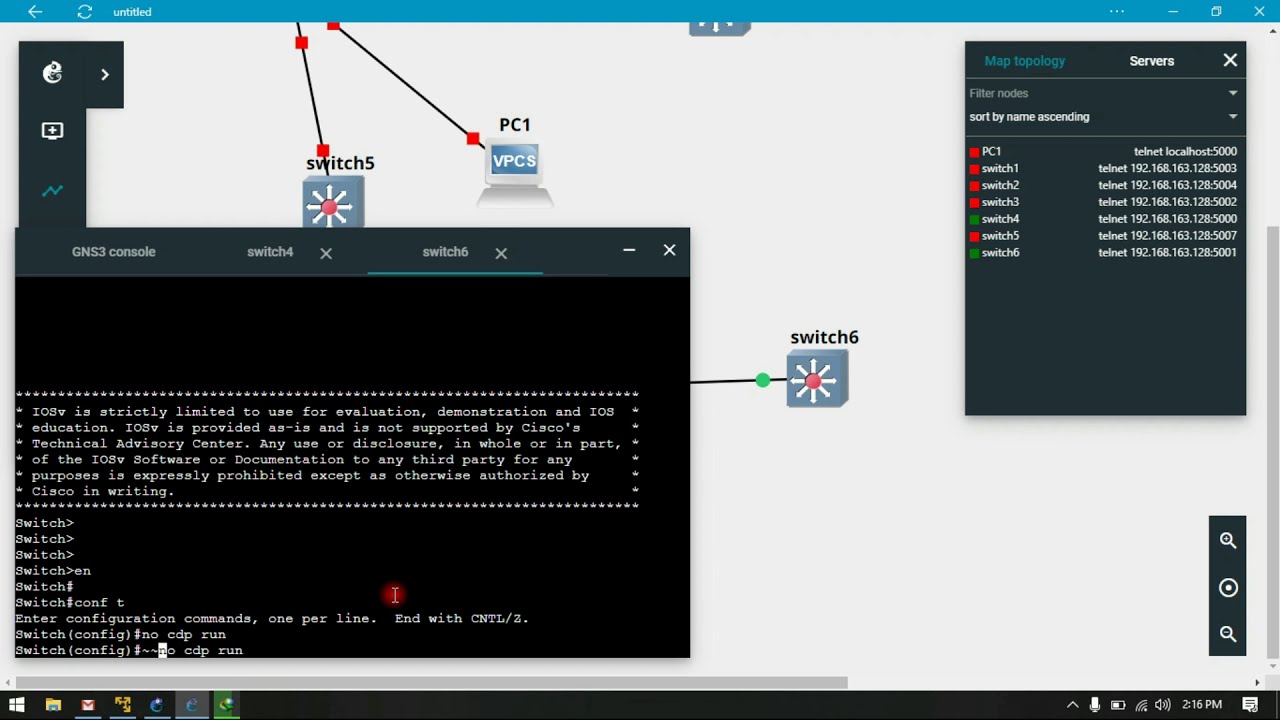Click the green link endpoint near switch6
This screenshot has width=1280, height=720.
click(763, 380)
